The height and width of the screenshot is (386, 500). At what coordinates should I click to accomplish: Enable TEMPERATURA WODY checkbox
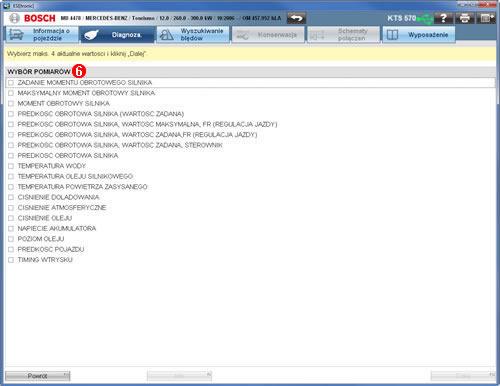click(11, 166)
